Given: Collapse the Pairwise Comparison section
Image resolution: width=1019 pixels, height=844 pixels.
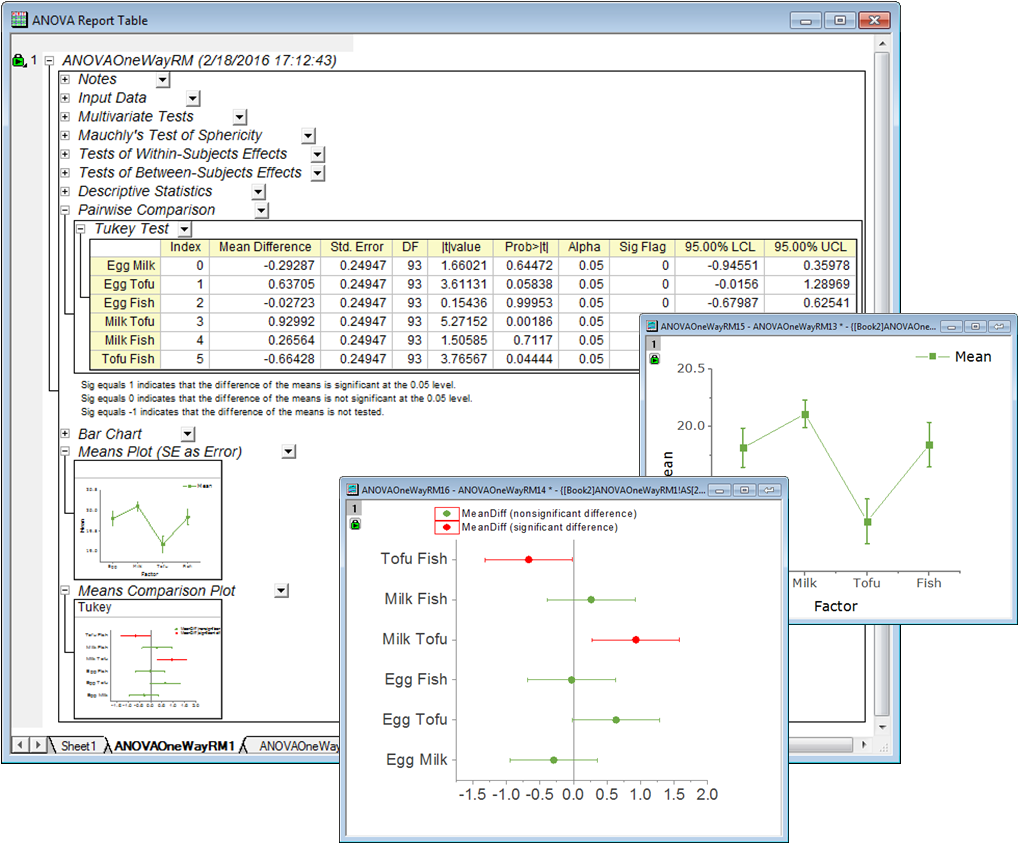Looking at the screenshot, I should click(x=66, y=209).
